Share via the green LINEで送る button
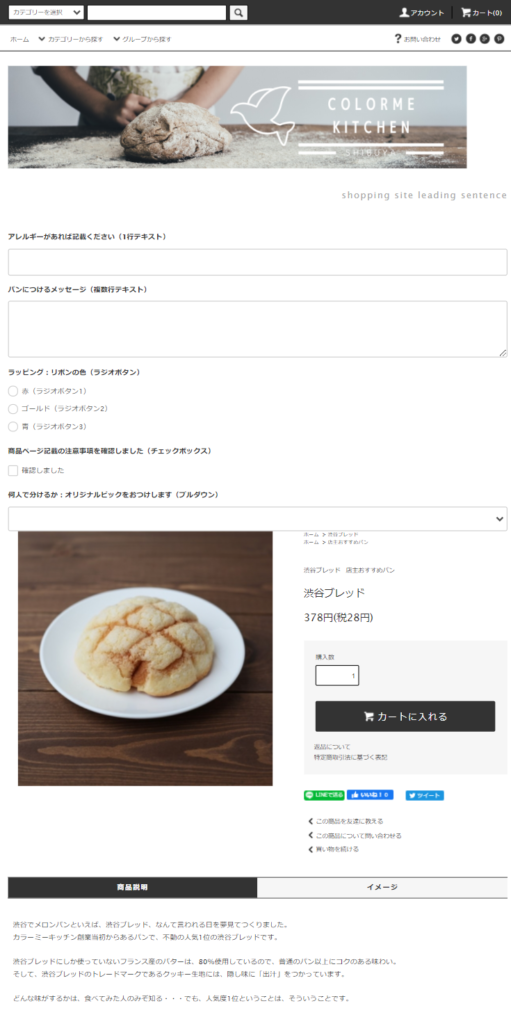511x1024 pixels. click(323, 795)
